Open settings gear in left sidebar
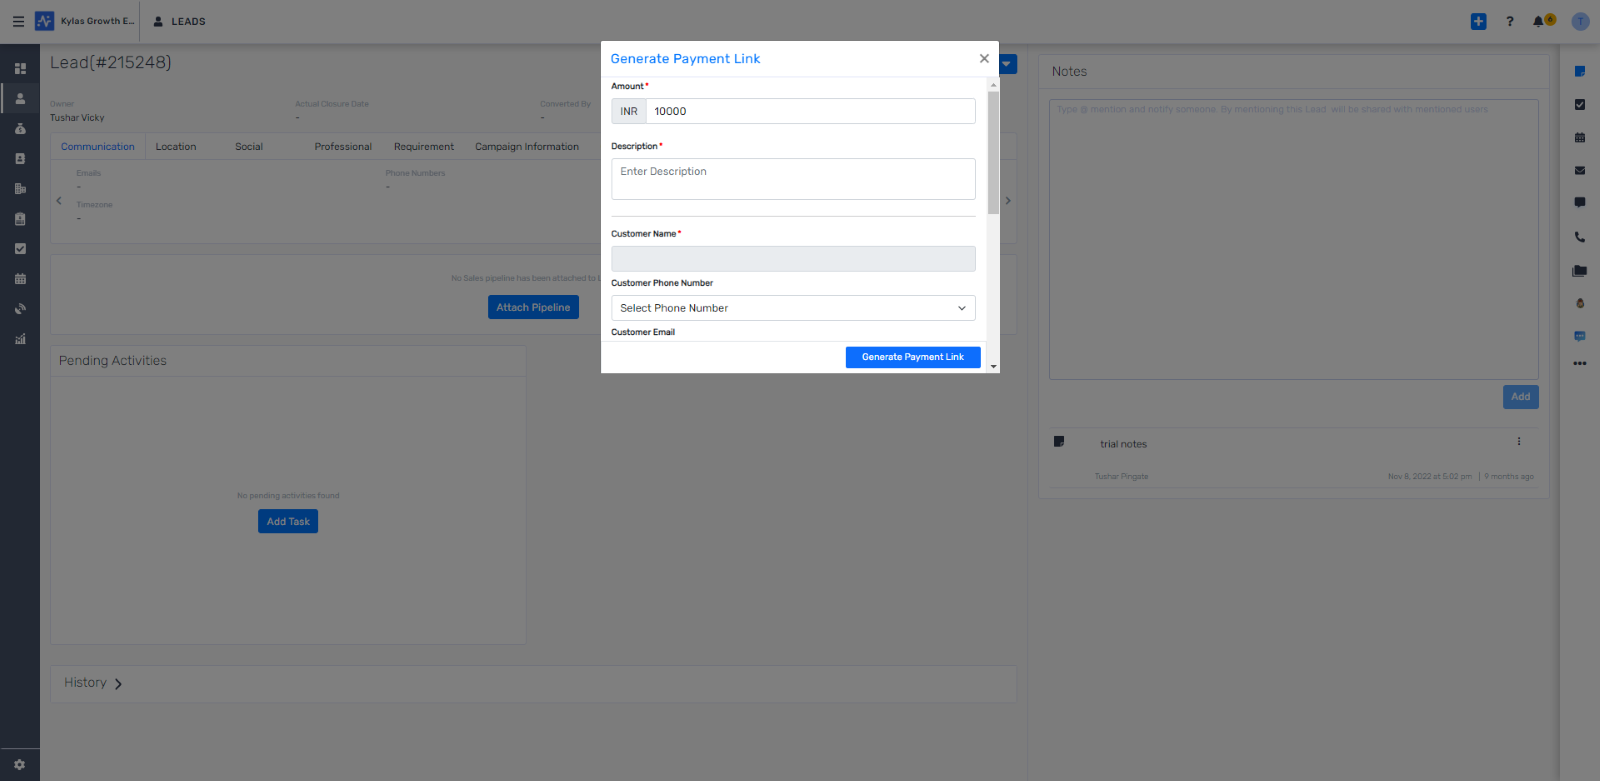The height and width of the screenshot is (781, 1600). tap(20, 764)
